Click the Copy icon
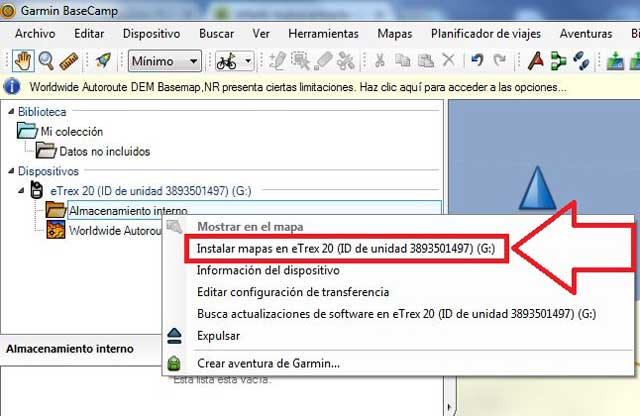640x416 pixels. point(403,61)
